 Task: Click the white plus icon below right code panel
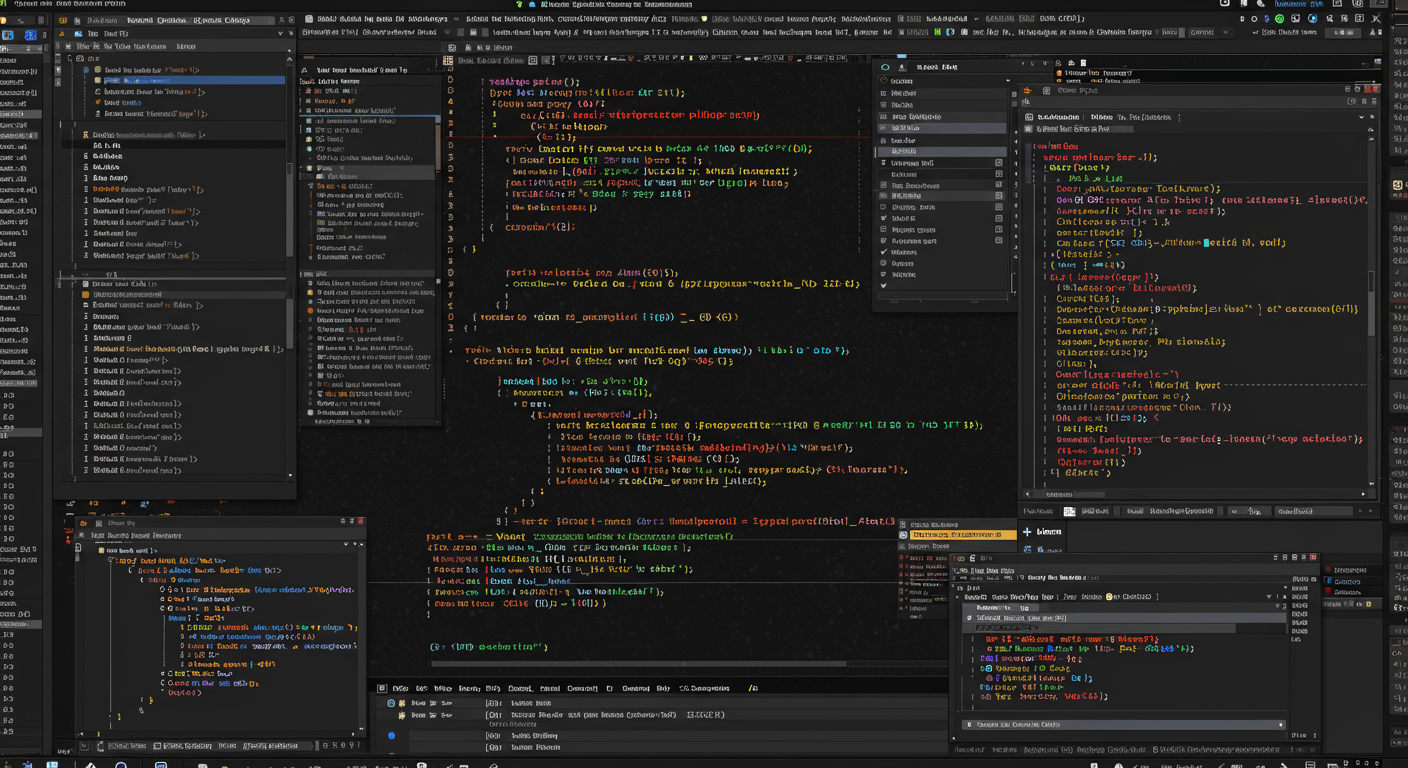click(1027, 532)
